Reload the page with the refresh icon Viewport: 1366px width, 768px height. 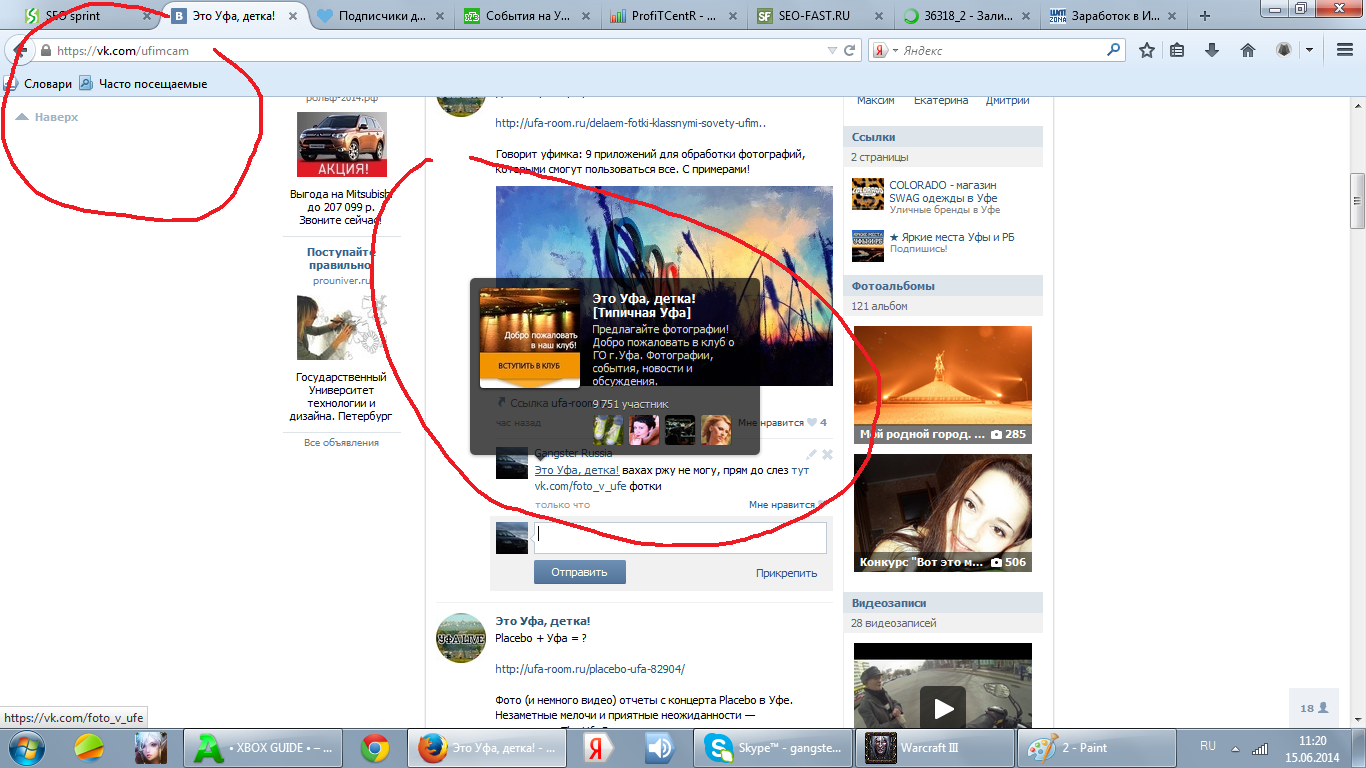(x=850, y=50)
